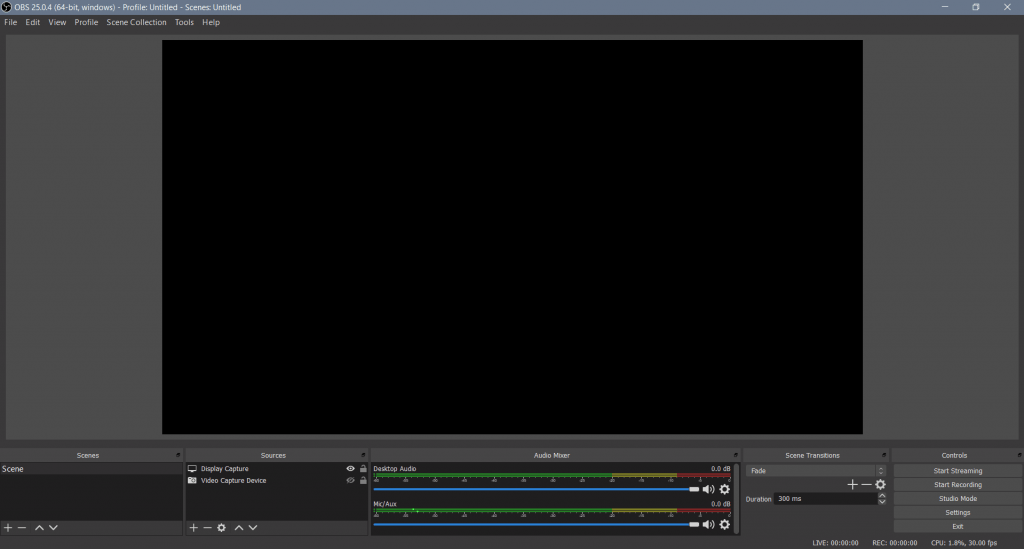
Task: Click REC timer in status bar
Action: pos(895,542)
